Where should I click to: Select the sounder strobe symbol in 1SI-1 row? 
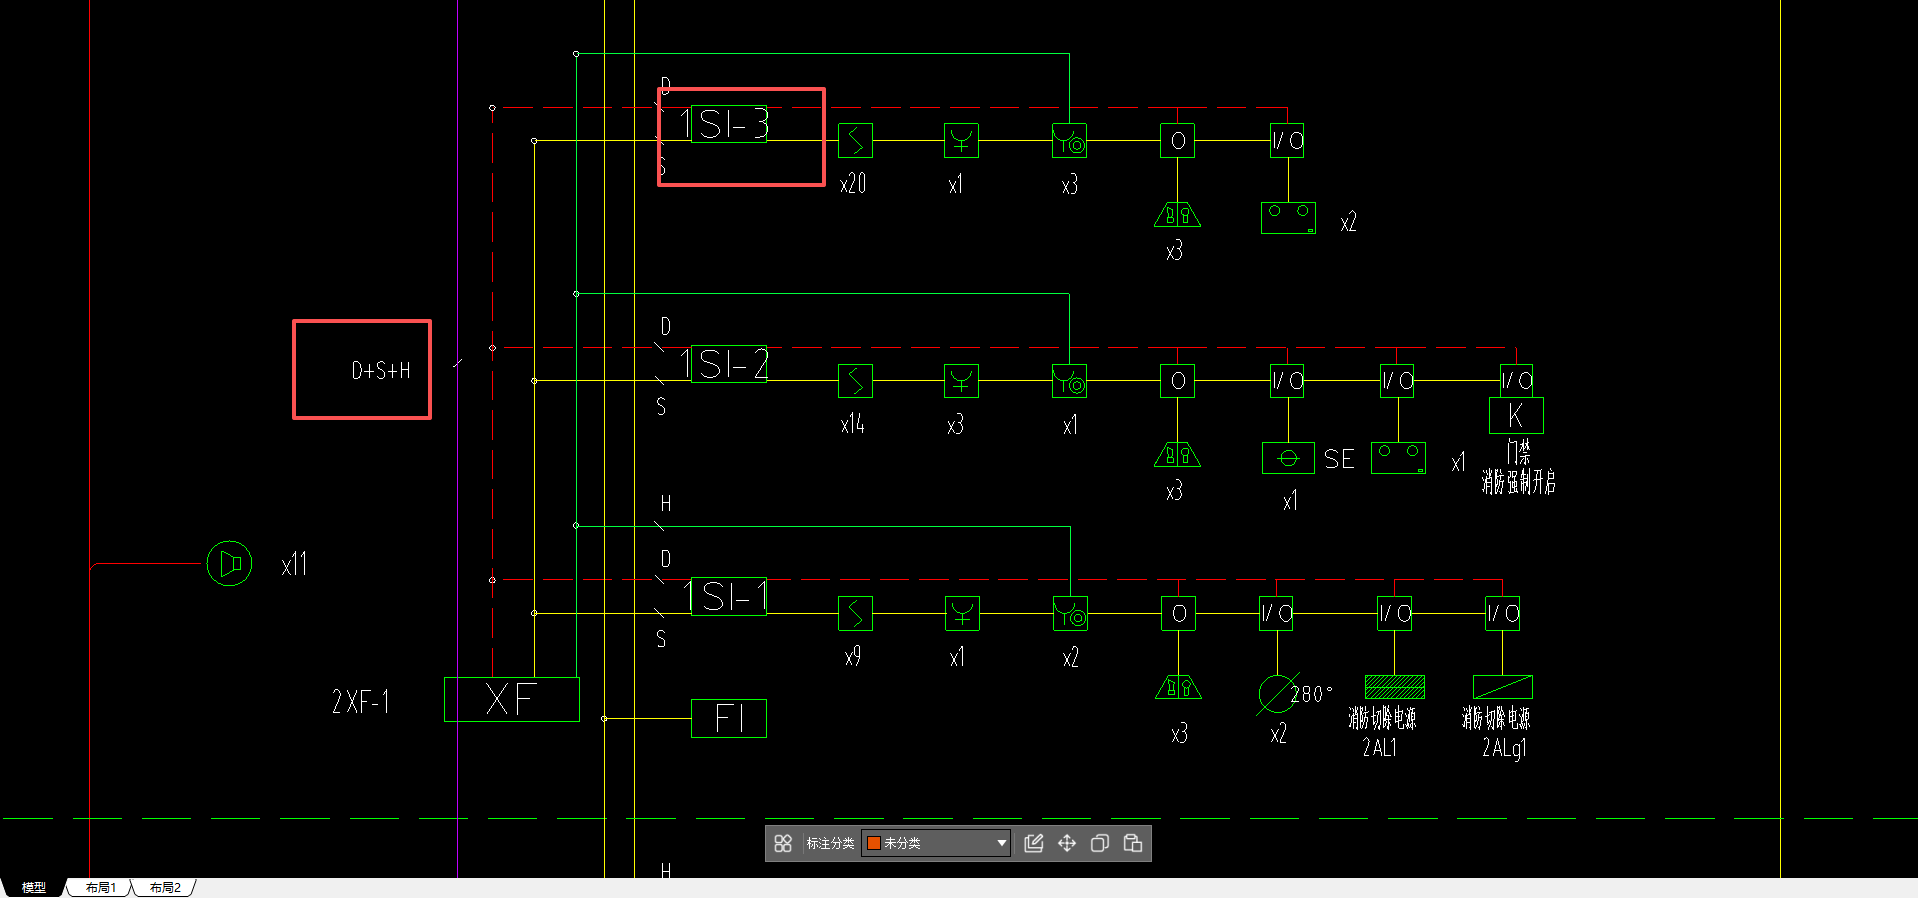pos(1179,688)
